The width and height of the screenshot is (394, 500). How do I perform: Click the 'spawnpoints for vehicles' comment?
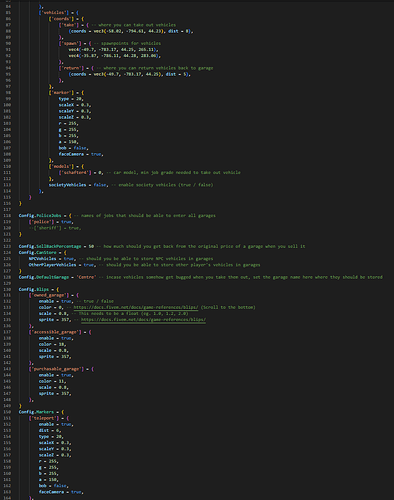click(x=128, y=44)
